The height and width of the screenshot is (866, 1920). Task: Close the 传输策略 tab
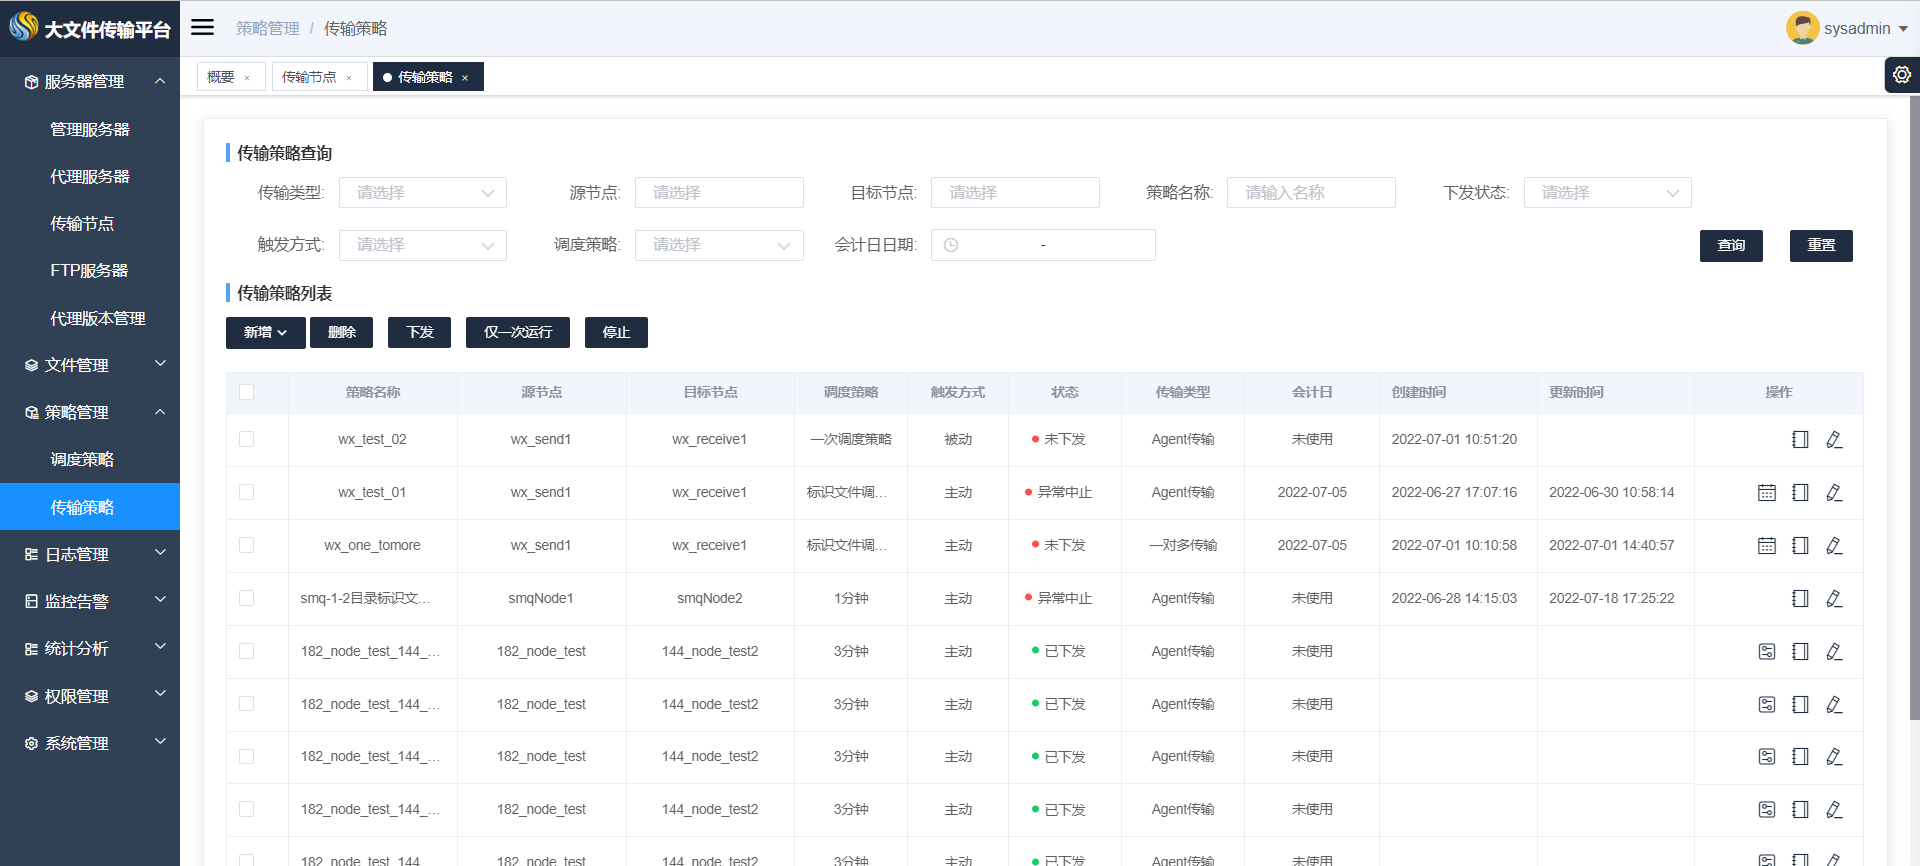(465, 78)
